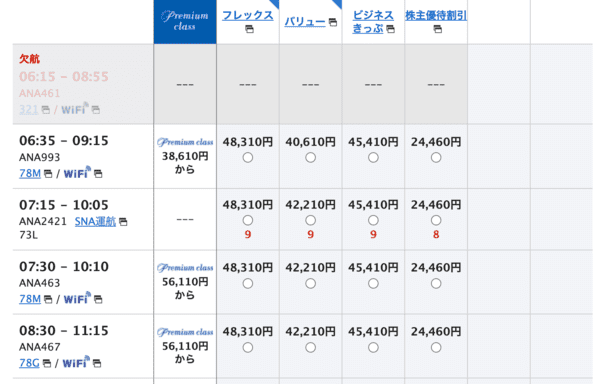Select 48,310円 フレックス fare for ANA993
The width and height of the screenshot is (599, 384).
248,157
